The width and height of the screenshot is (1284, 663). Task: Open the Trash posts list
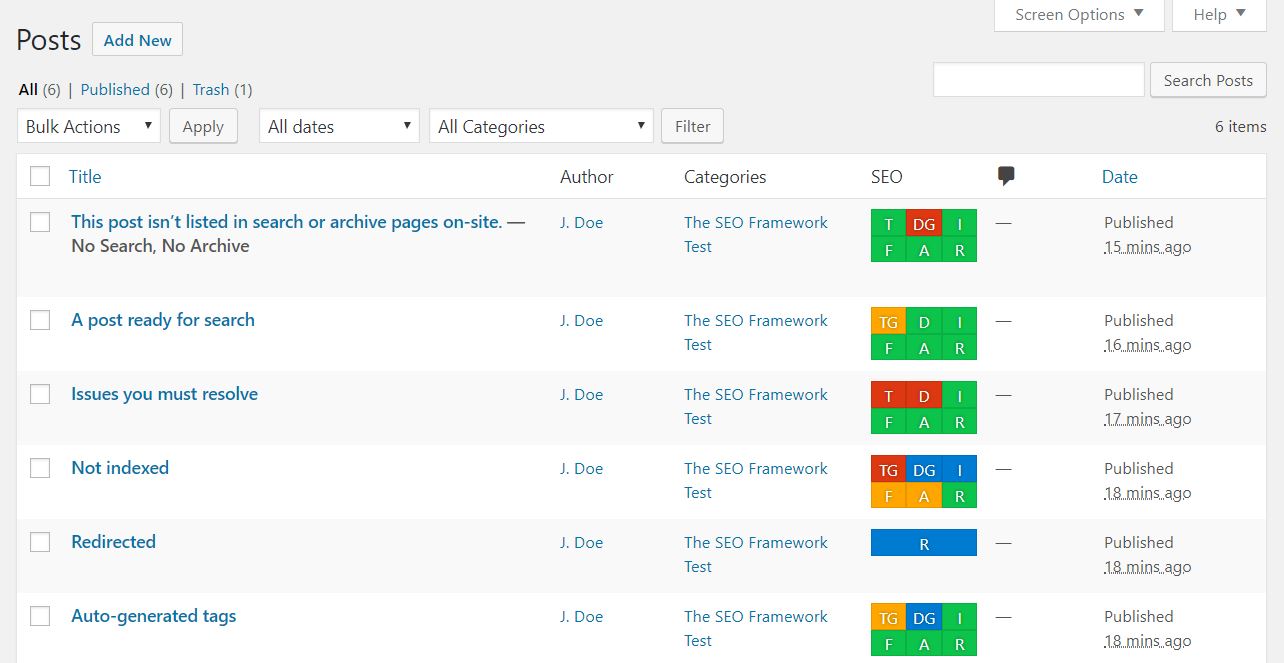pyautogui.click(x=210, y=89)
